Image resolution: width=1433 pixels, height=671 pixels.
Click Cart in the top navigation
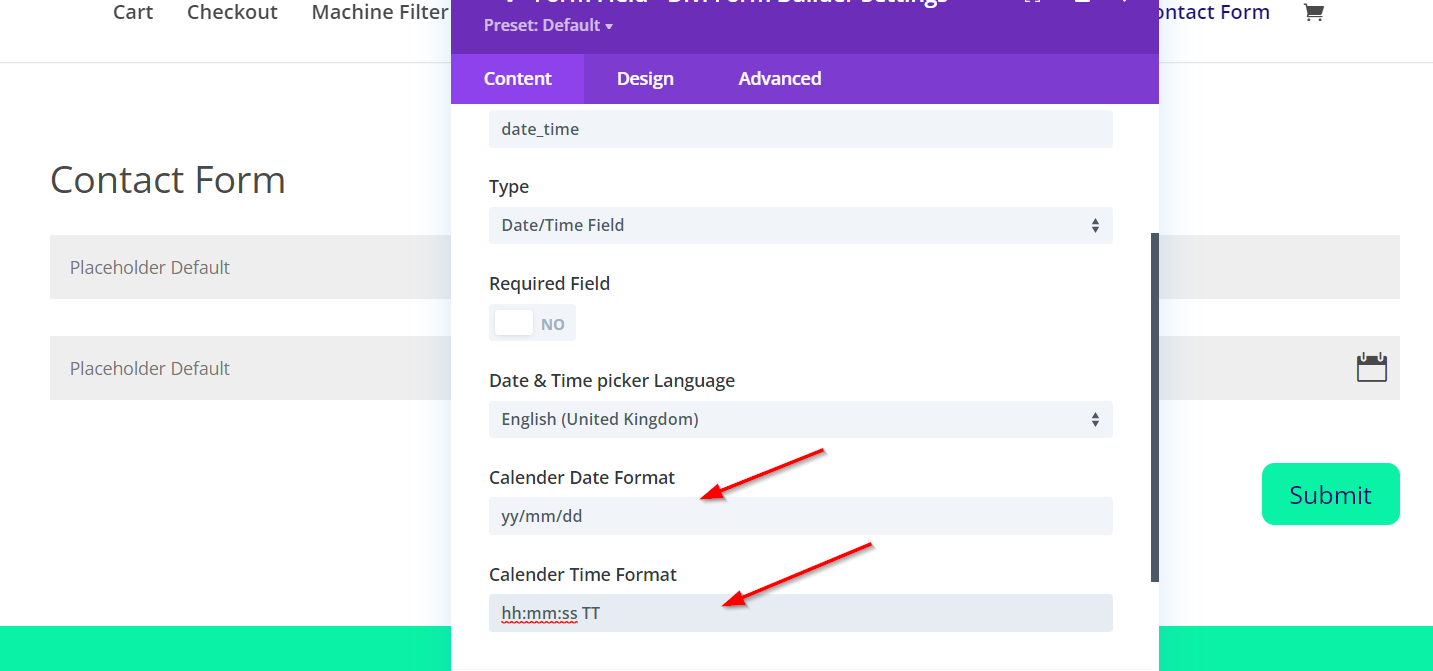133,12
